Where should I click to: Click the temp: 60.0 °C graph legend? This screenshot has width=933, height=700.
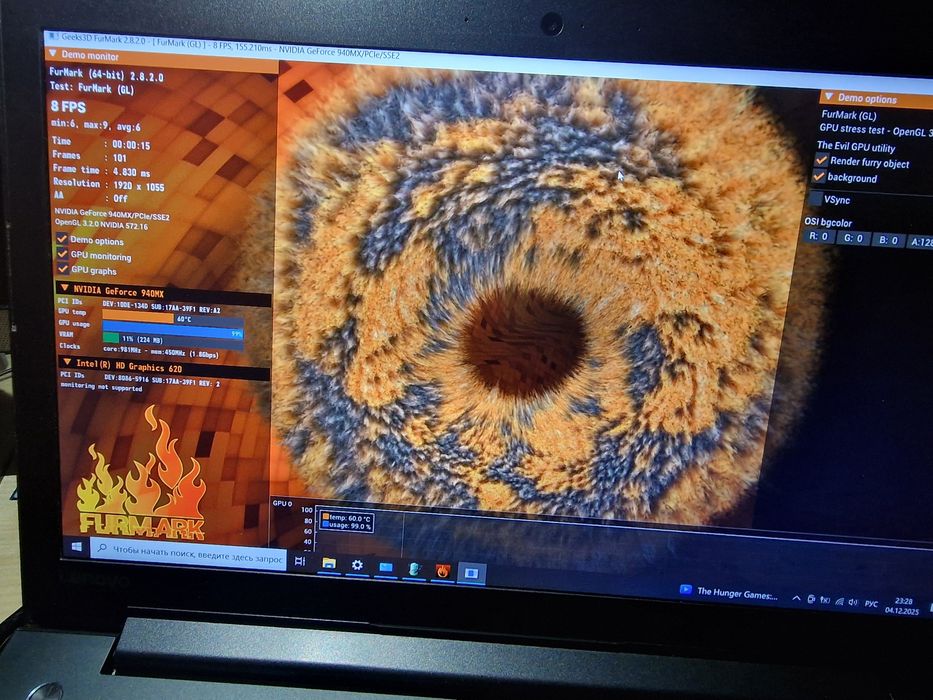pyautogui.click(x=346, y=518)
